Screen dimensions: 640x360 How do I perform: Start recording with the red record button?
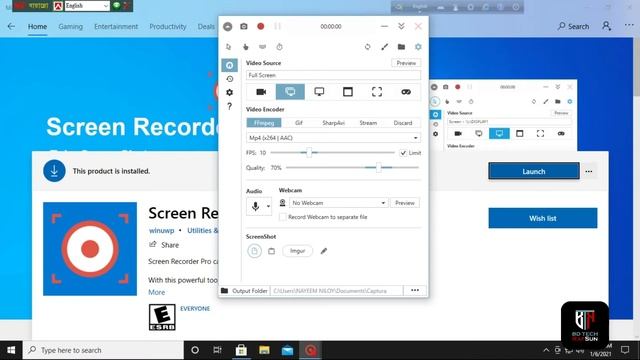pyautogui.click(x=260, y=27)
